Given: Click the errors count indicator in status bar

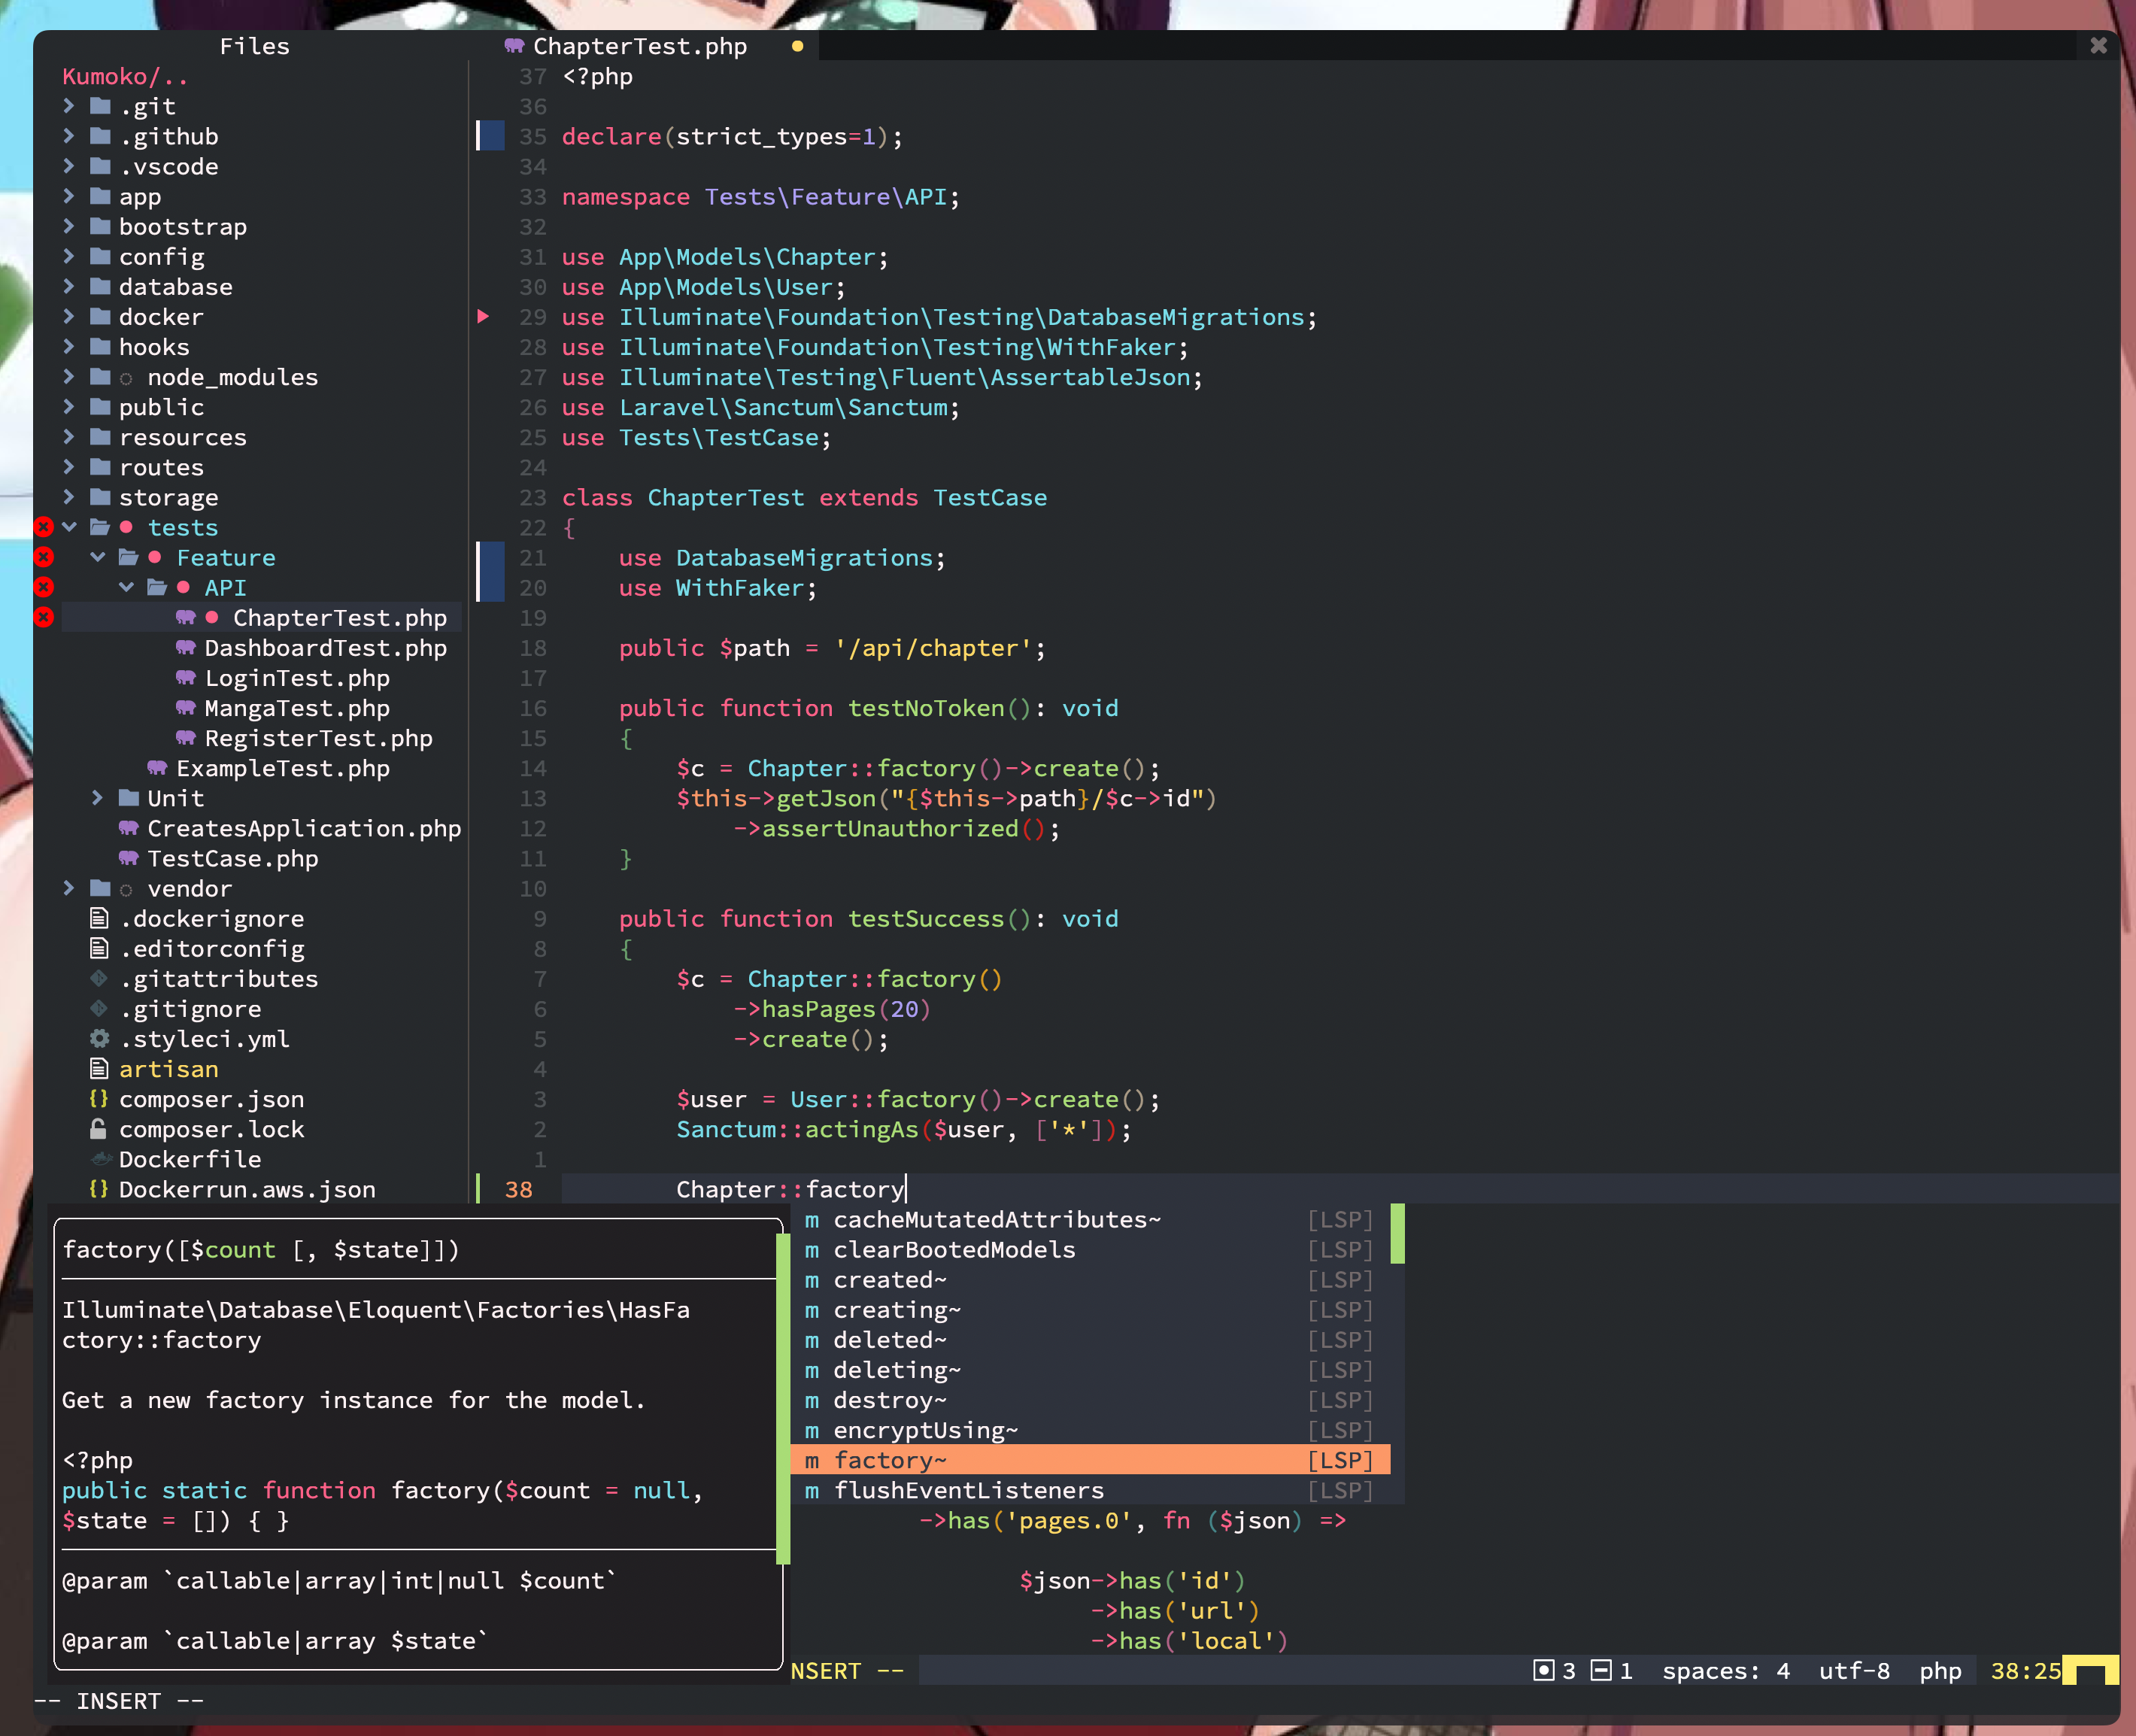Looking at the screenshot, I should coord(1554,1671).
